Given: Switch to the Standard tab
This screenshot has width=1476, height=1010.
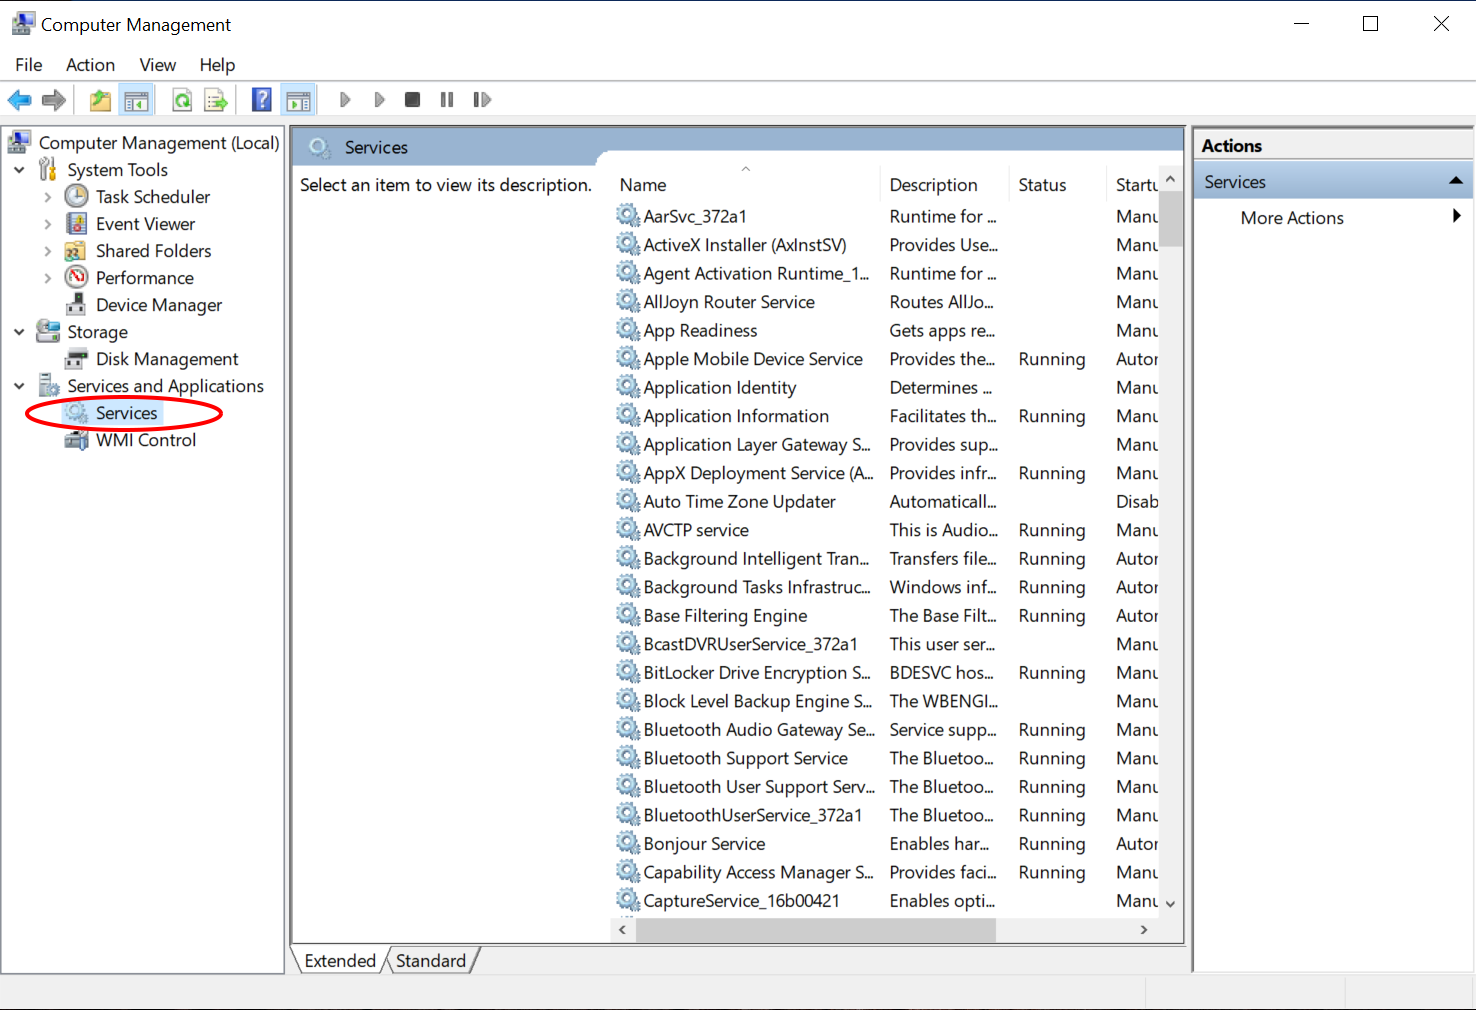Looking at the screenshot, I should pos(431,961).
